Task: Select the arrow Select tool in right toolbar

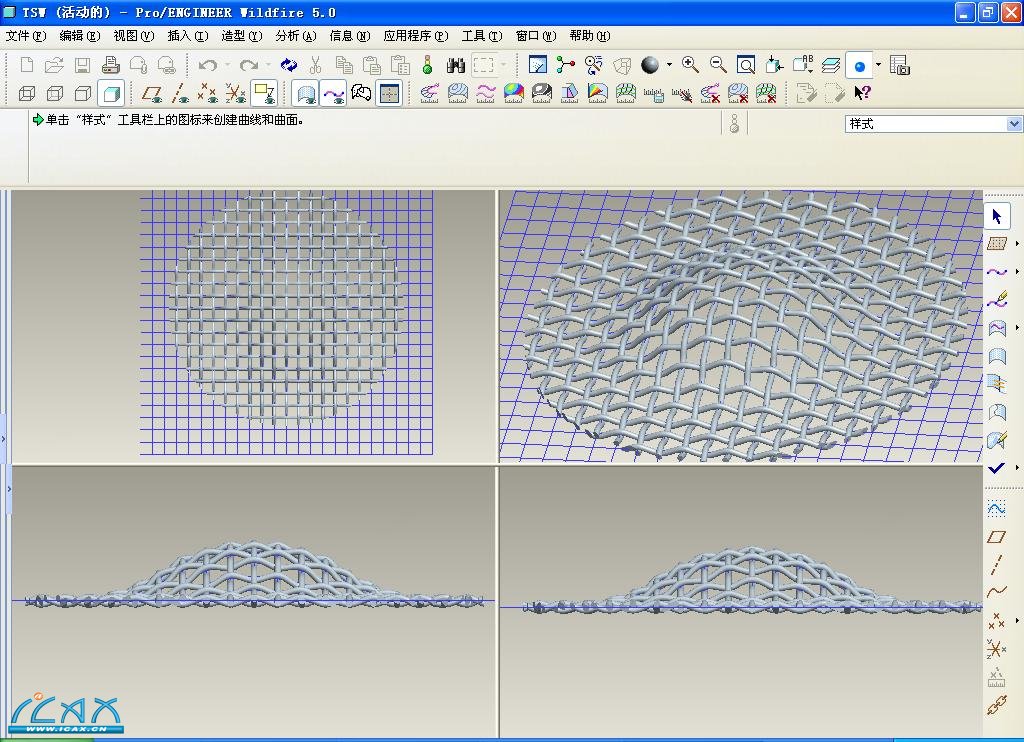Action: click(x=996, y=216)
